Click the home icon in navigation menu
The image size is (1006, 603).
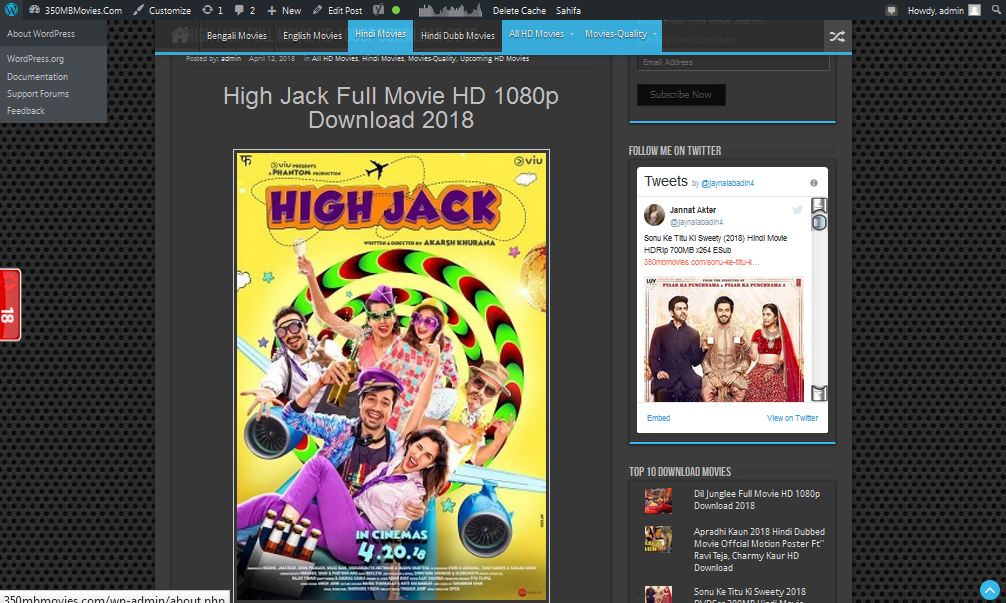tap(181, 35)
